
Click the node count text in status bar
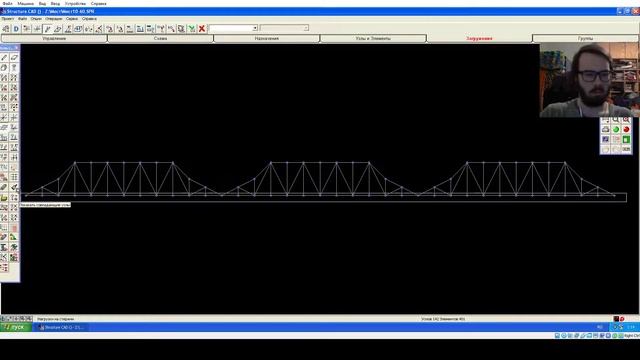tap(443, 319)
